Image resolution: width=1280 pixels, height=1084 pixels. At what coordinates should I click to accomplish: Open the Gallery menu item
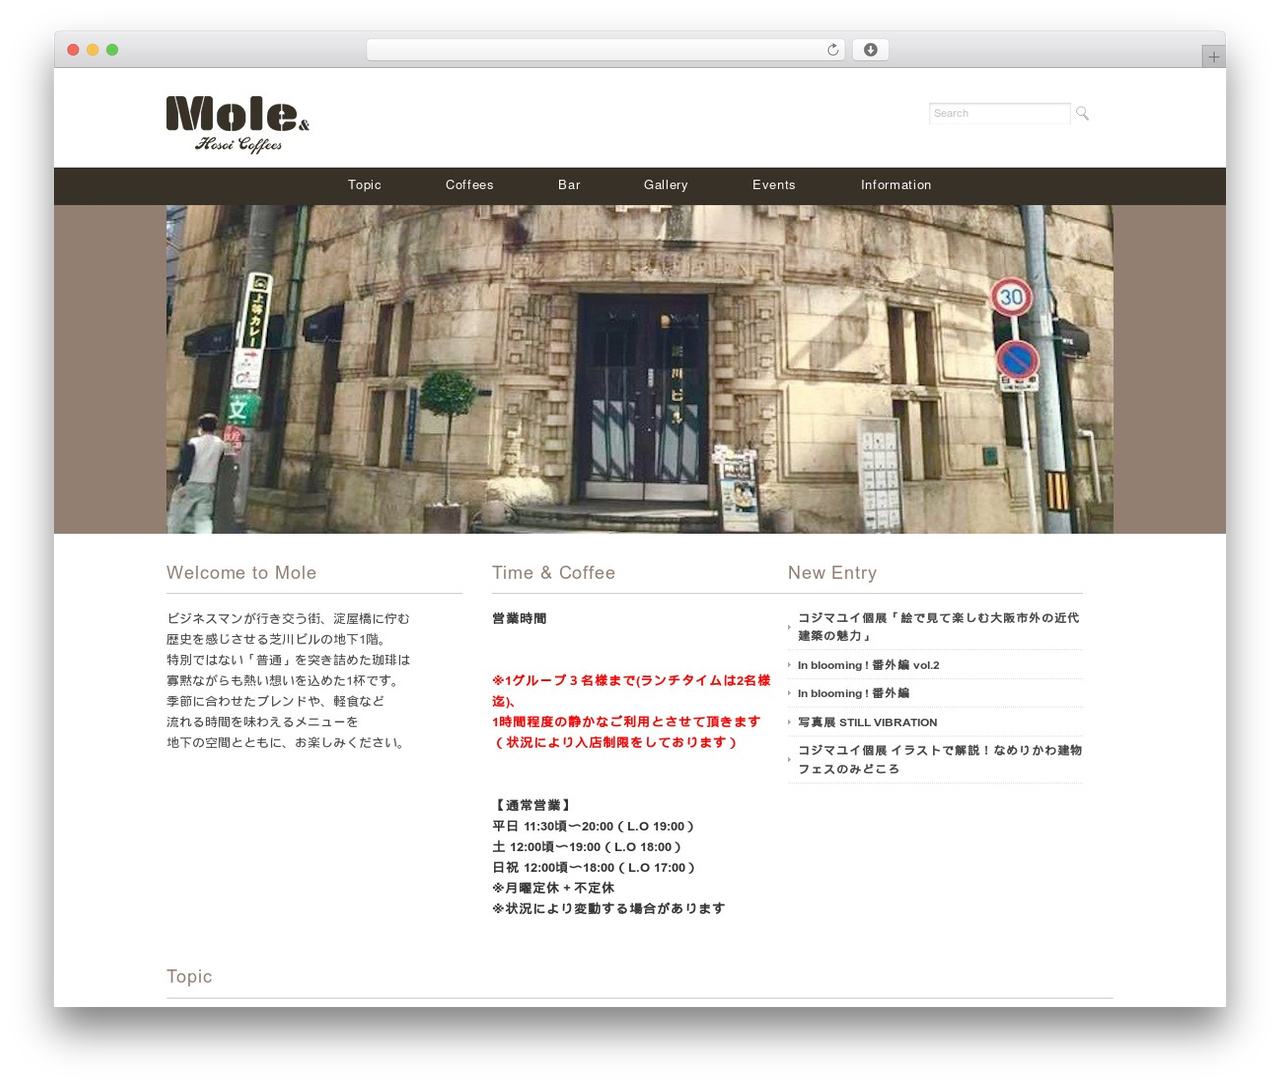pos(666,185)
